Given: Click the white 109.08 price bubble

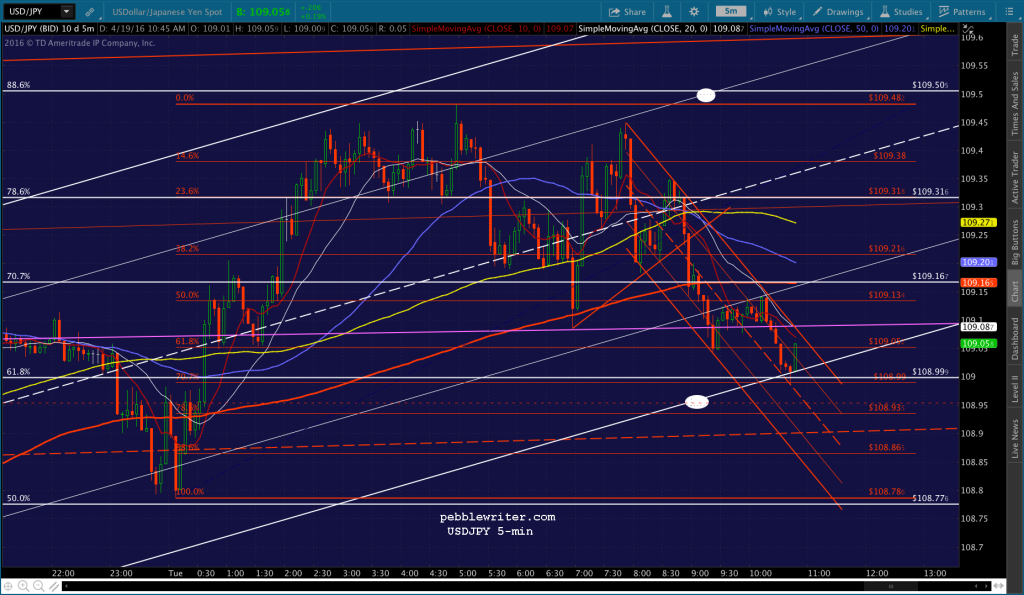Looking at the screenshot, I should point(978,327).
